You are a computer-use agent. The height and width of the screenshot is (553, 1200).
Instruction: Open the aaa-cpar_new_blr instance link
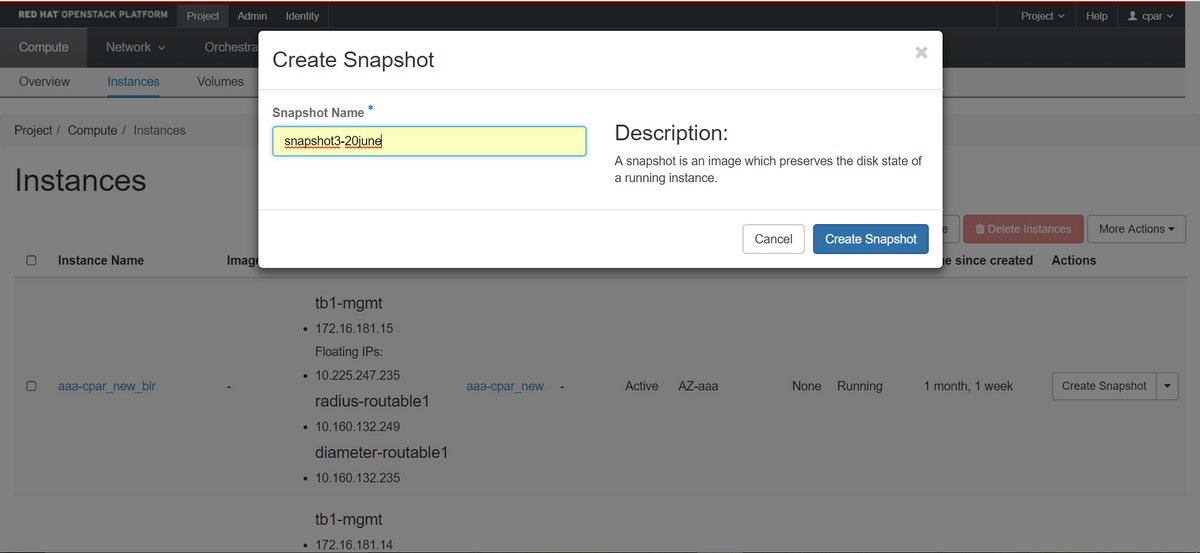106,386
